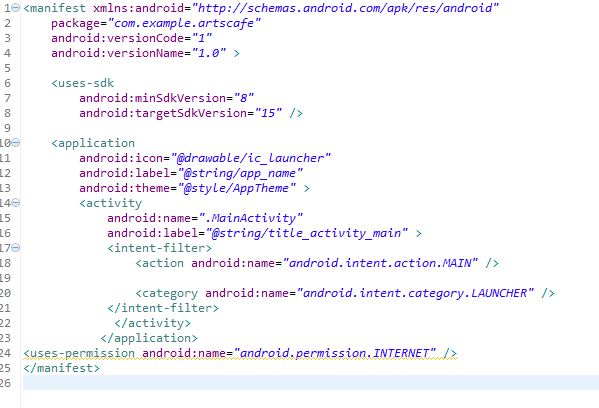The image size is (599, 408).
Task: Collapse the activity element fold marker
Action: tap(16, 203)
